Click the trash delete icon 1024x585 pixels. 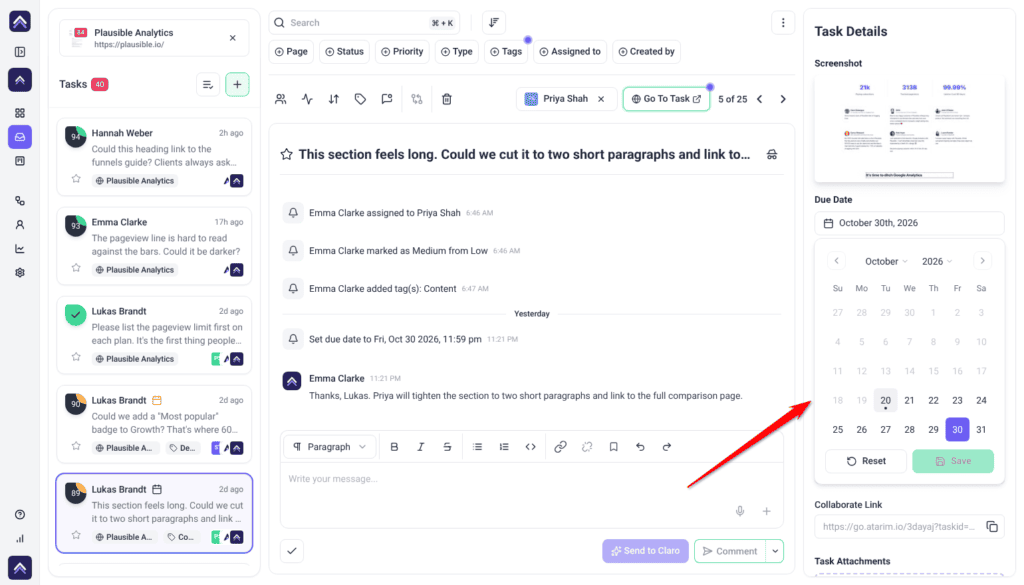click(x=447, y=99)
